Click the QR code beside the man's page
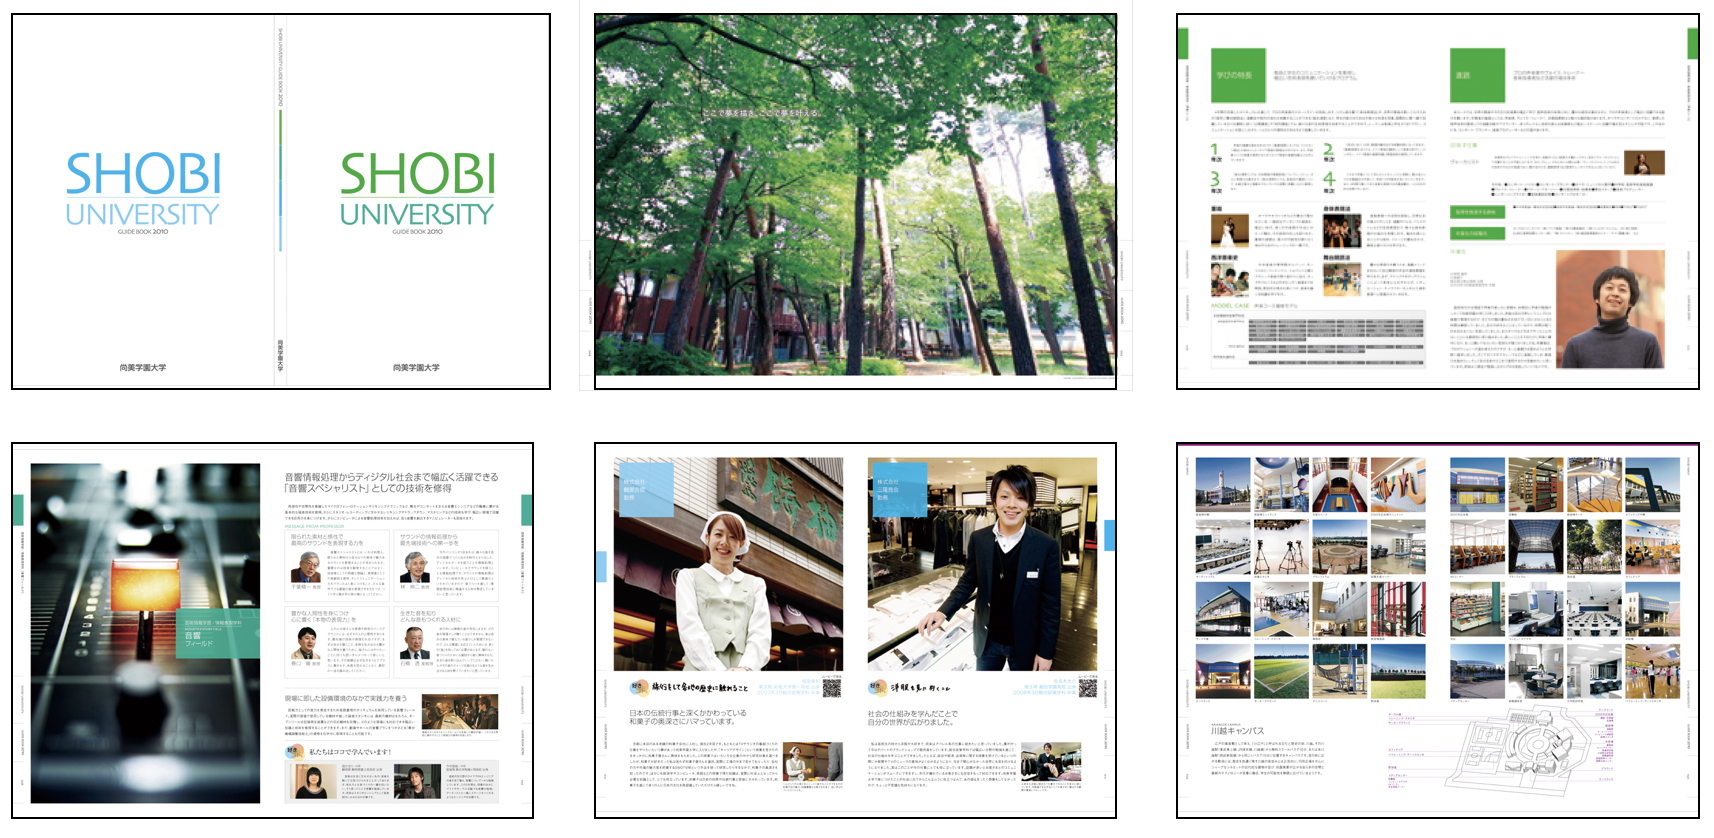Image resolution: width=1714 pixels, height=838 pixels. point(1087,688)
